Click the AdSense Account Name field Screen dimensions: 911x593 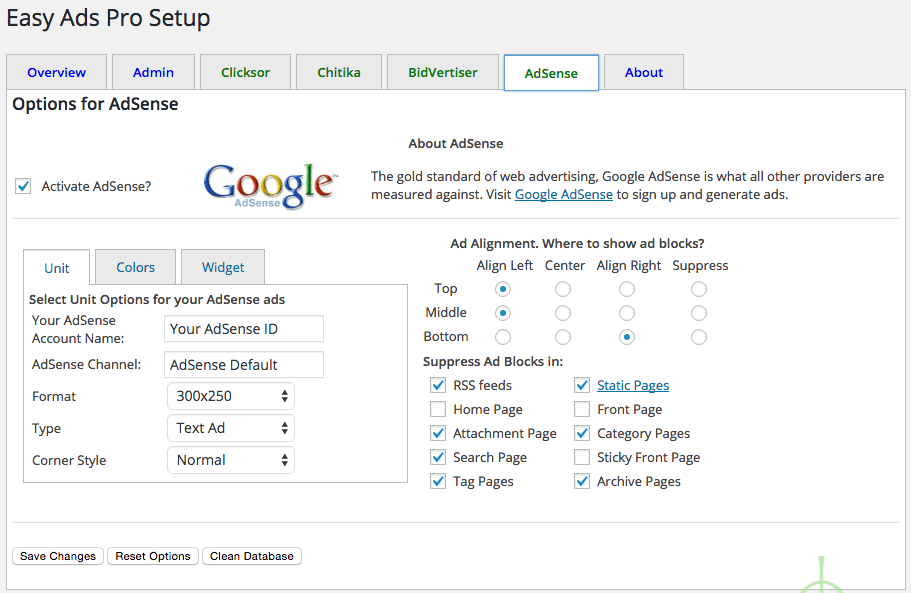coord(244,329)
